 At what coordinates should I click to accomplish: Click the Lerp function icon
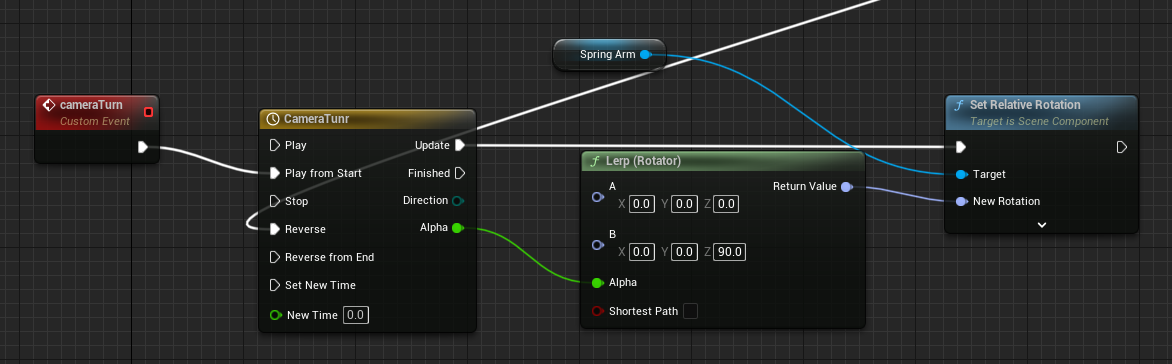point(595,161)
